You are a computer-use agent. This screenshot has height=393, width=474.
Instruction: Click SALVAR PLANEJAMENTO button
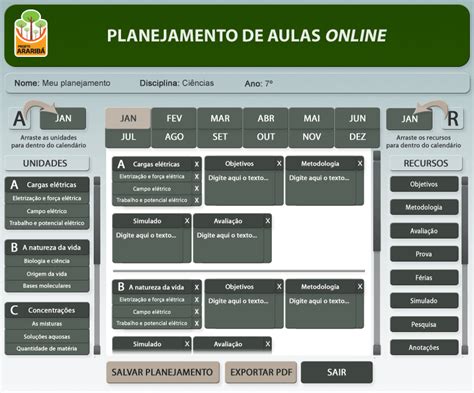163,372
